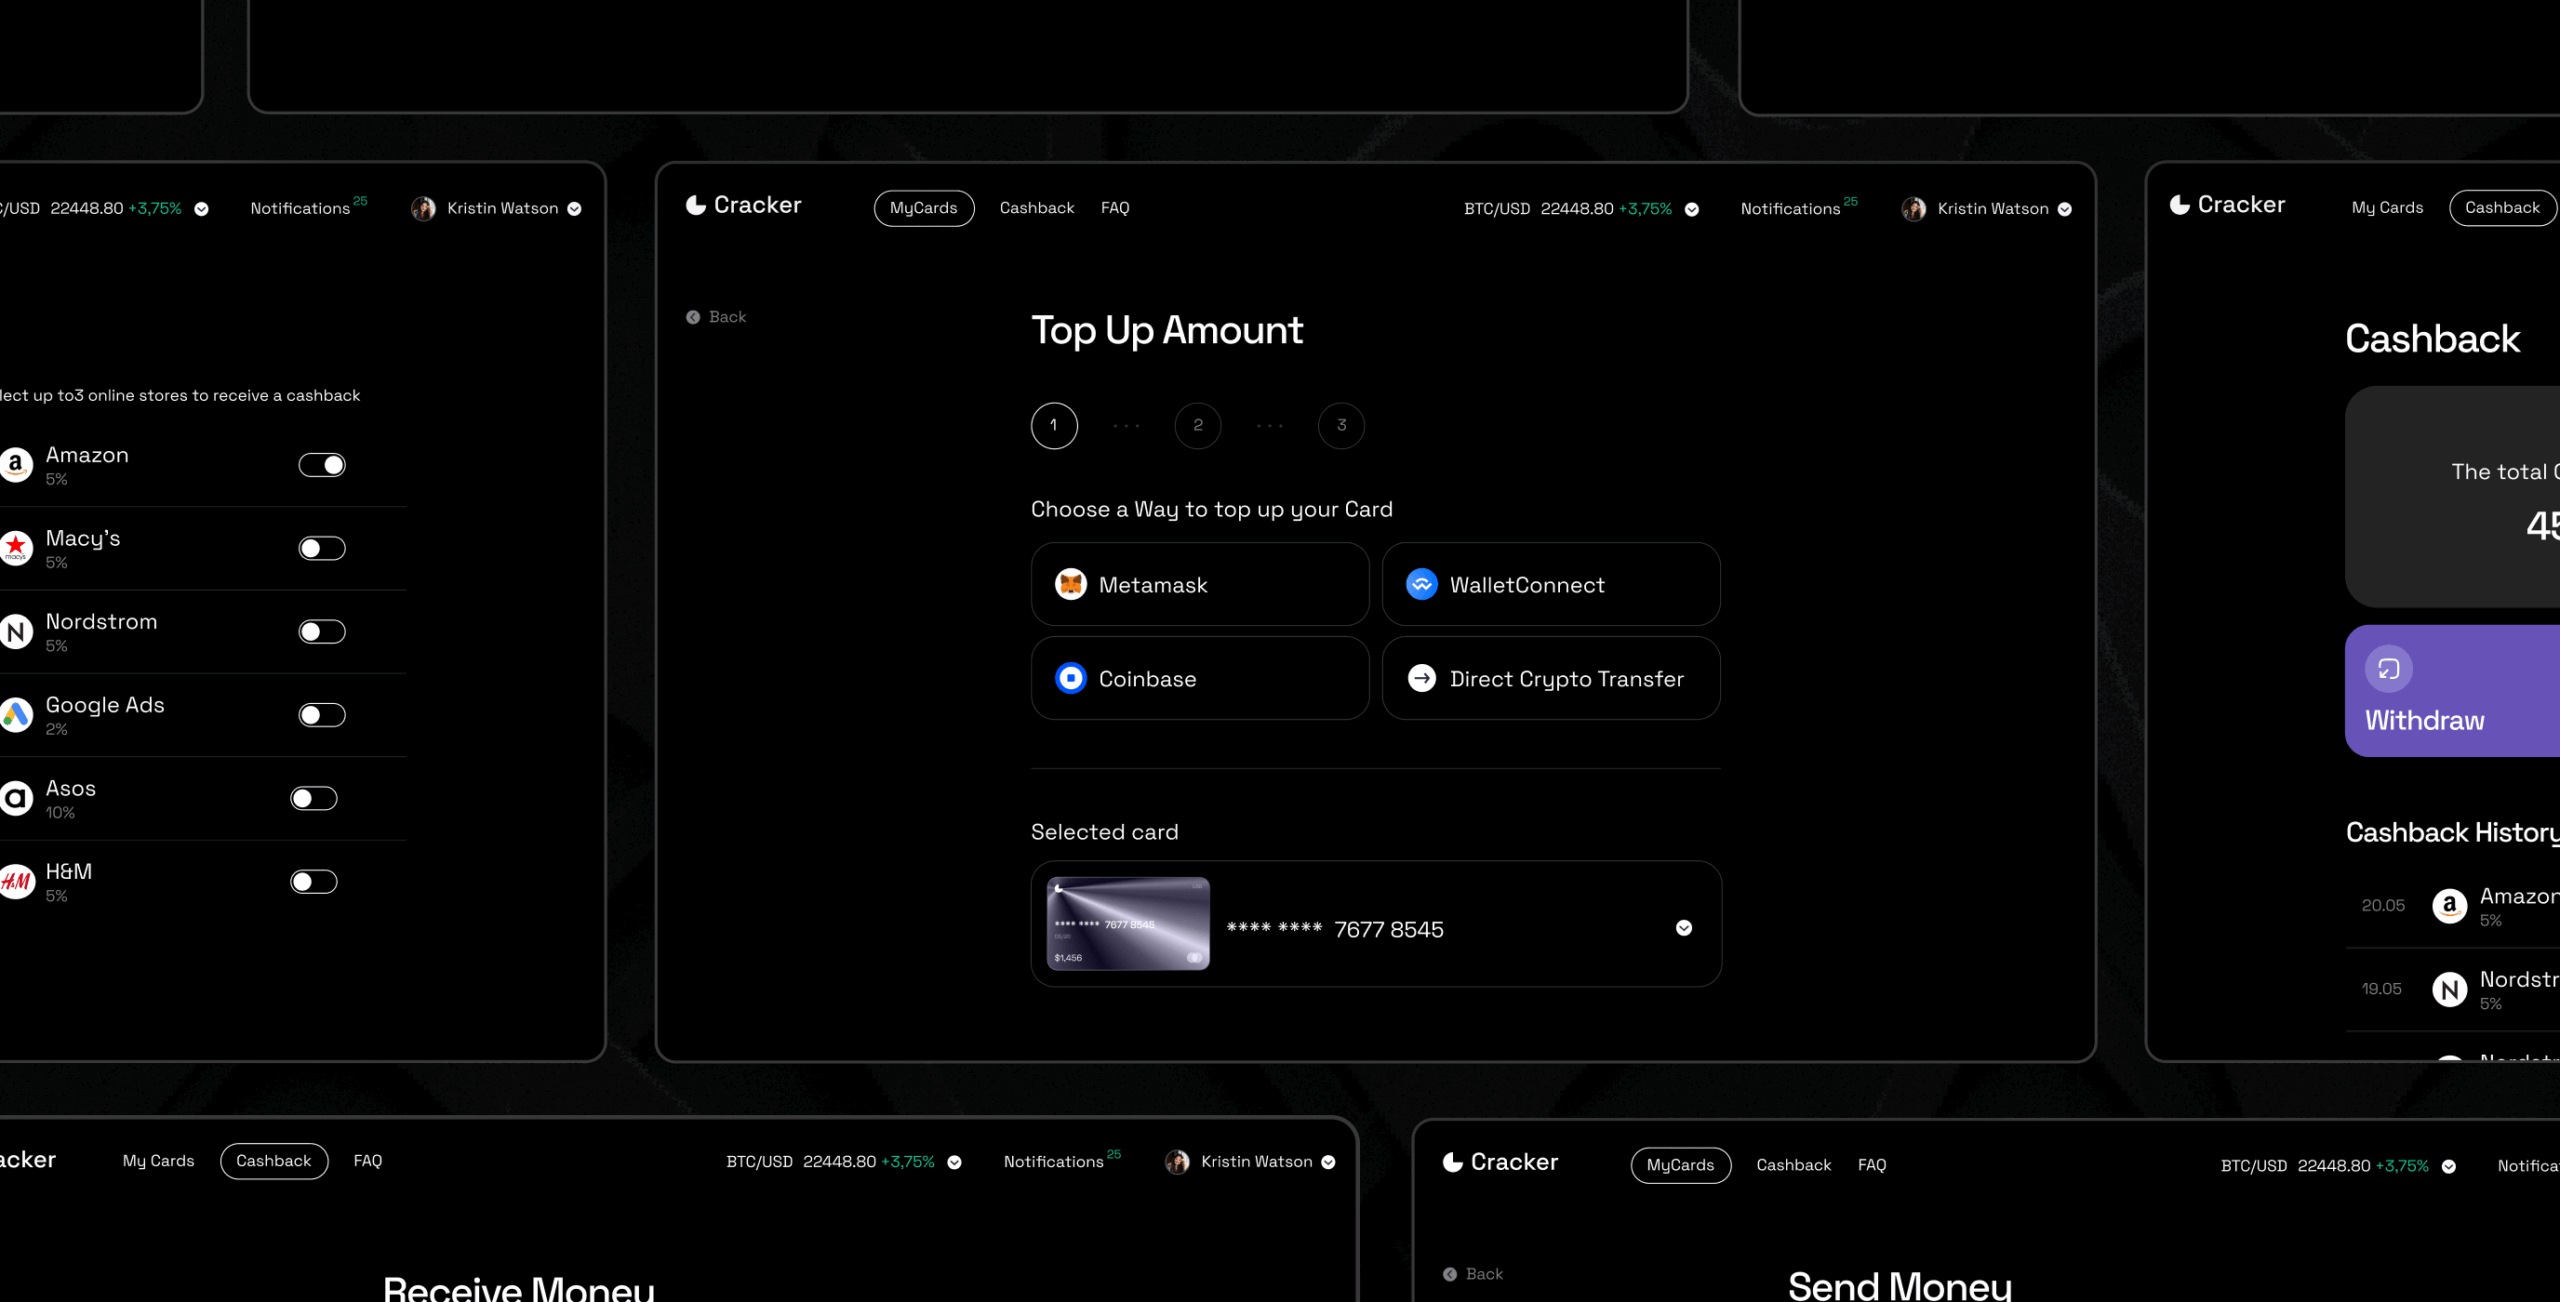
Task: Open BTC/USD dropdown in Send Money window
Action: (x=2449, y=1166)
